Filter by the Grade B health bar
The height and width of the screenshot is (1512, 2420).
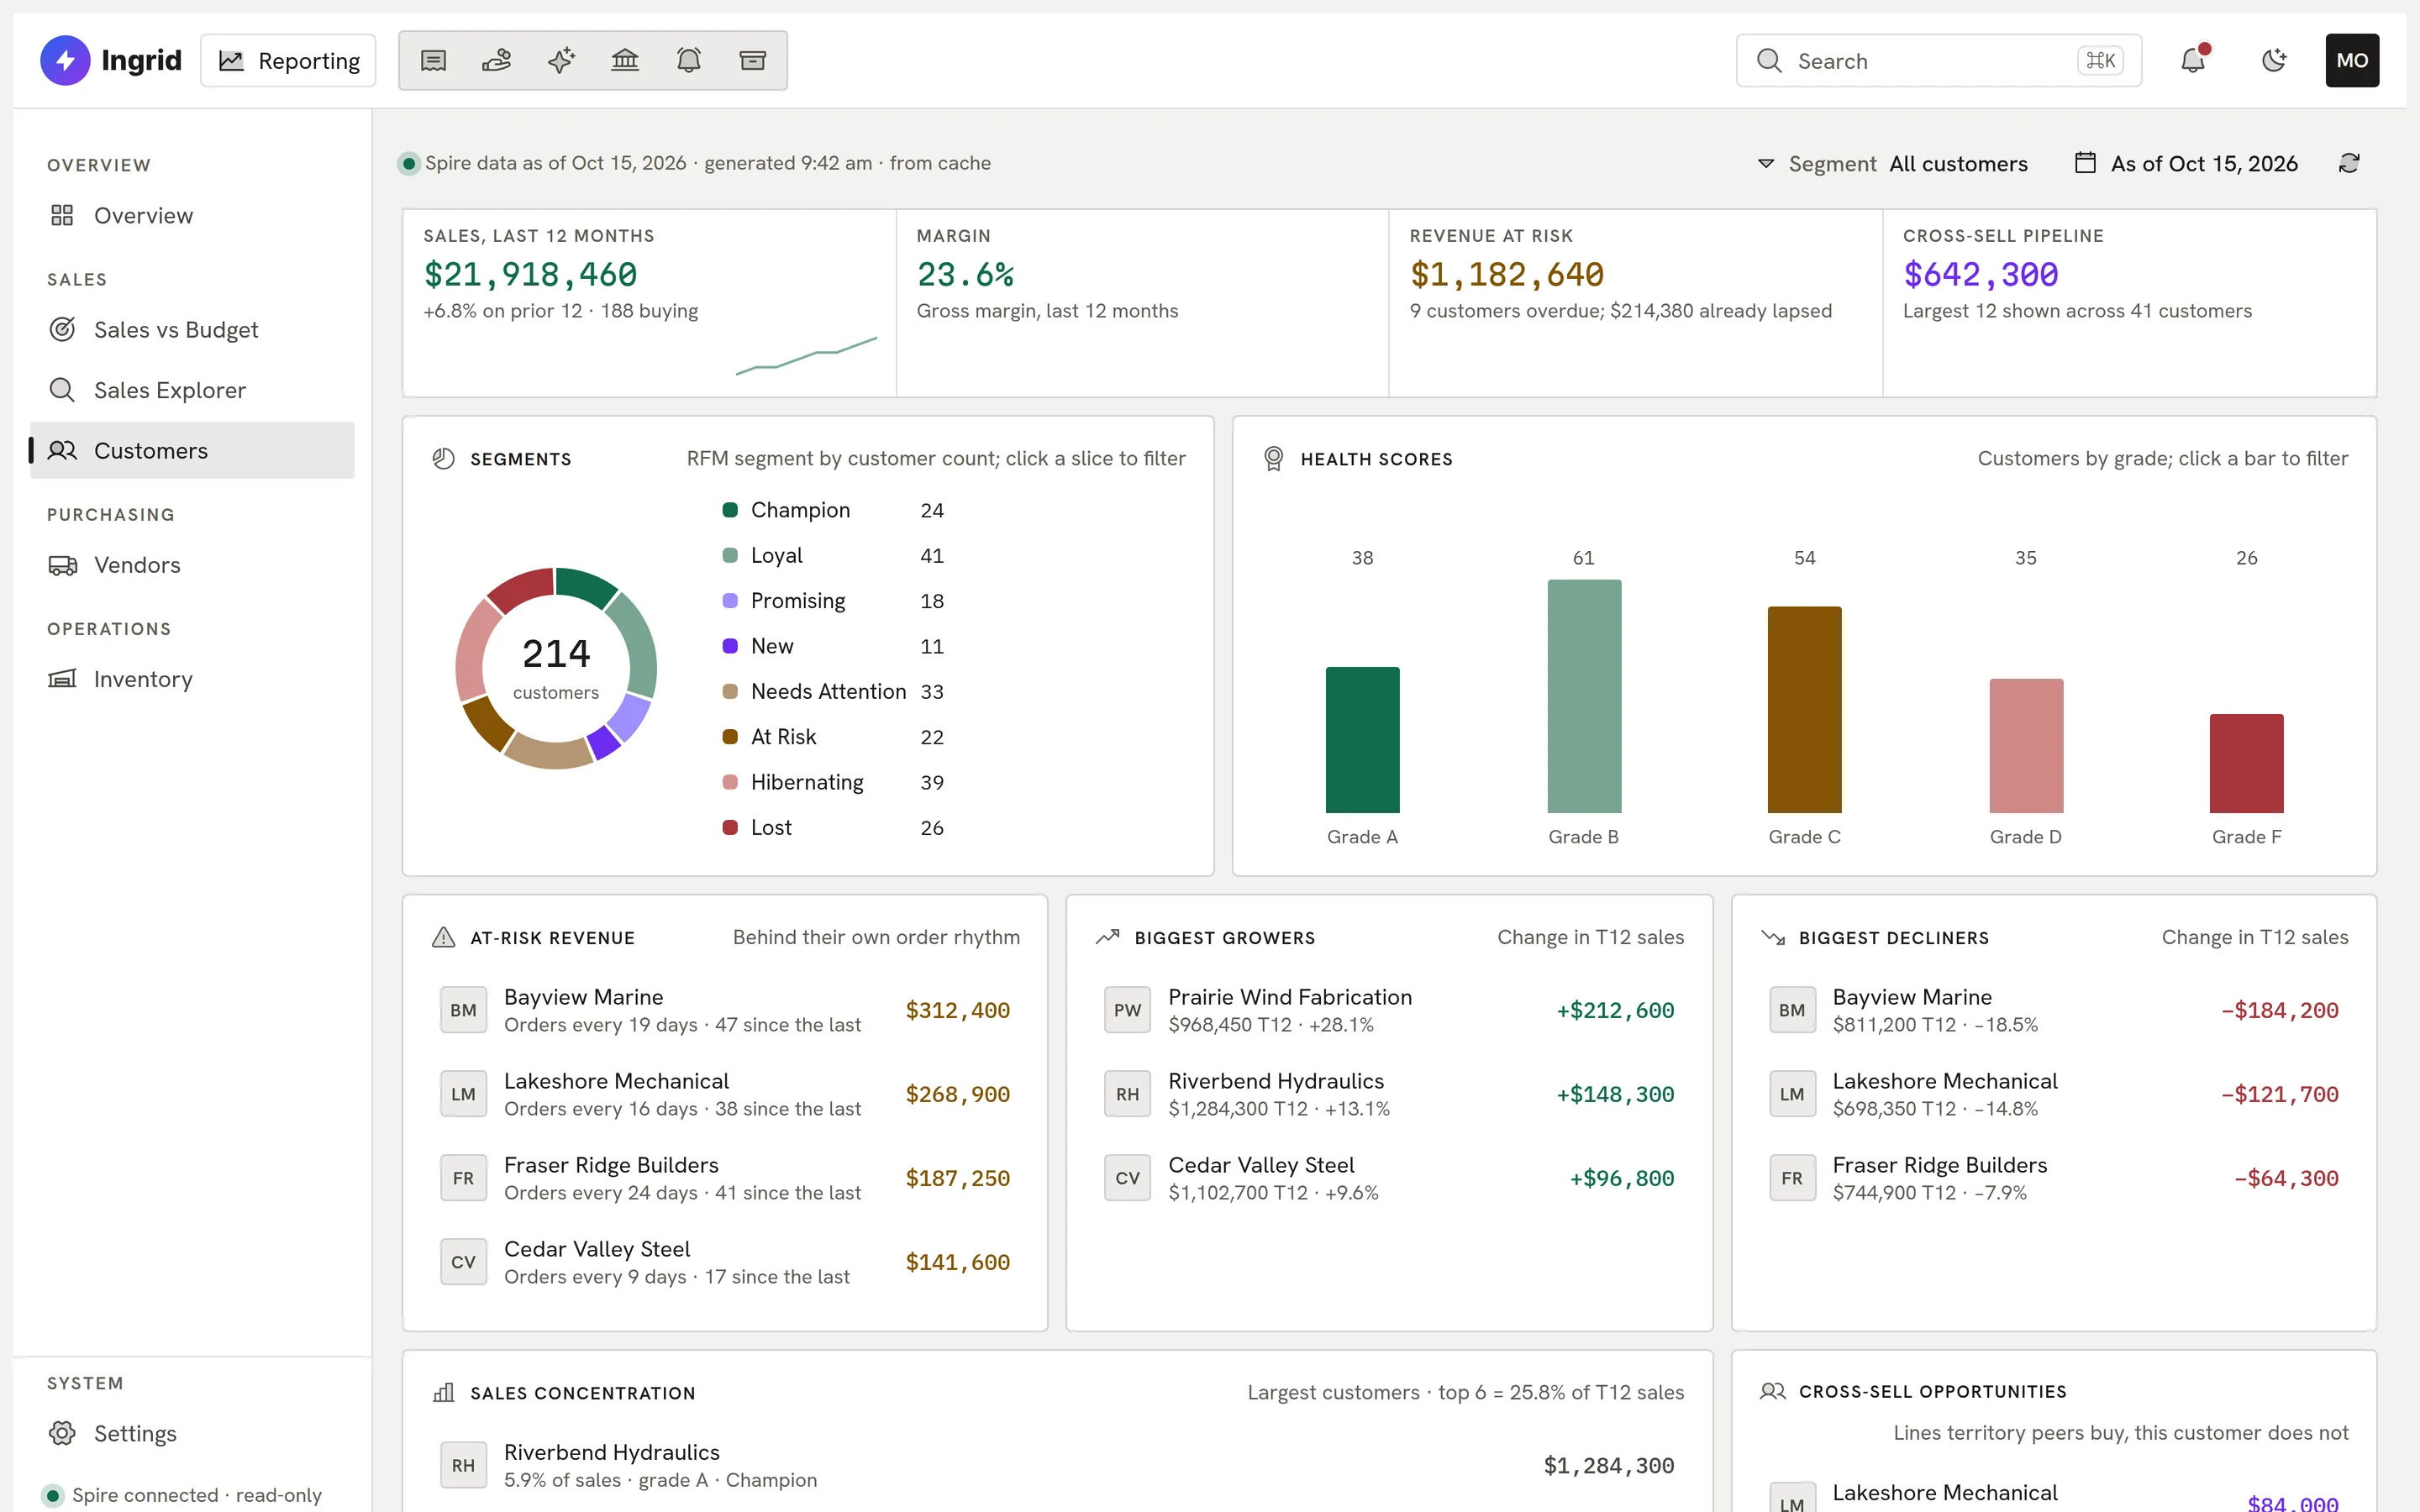pos(1584,696)
